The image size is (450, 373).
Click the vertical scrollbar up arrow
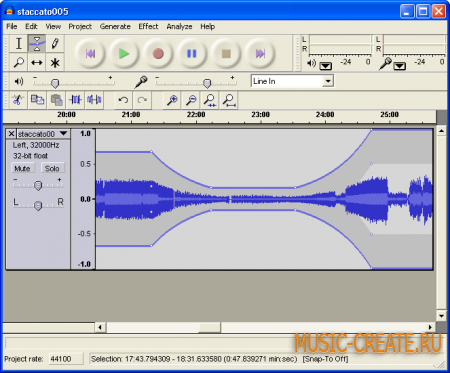(x=441, y=131)
